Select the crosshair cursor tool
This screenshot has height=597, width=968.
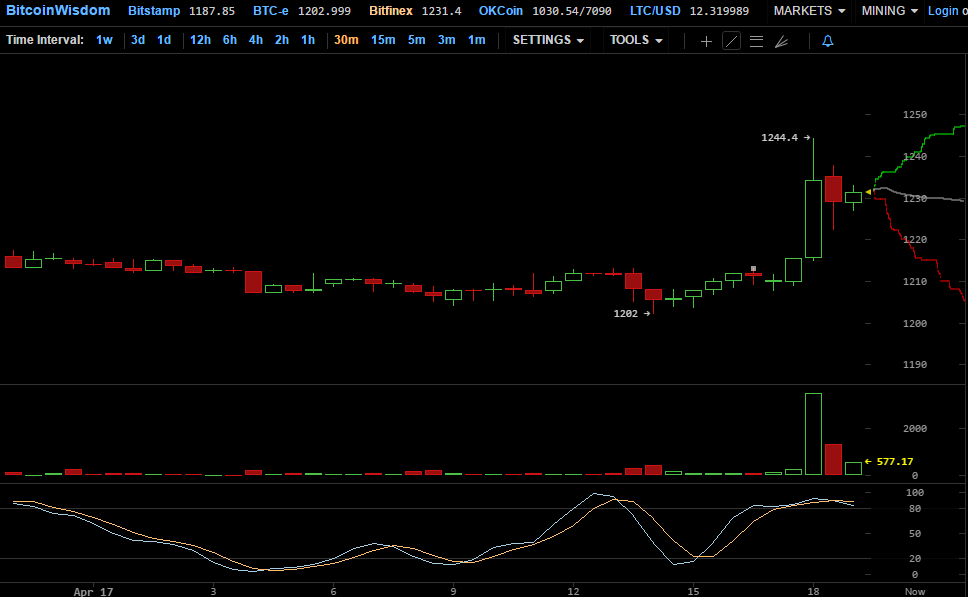pyautogui.click(x=706, y=41)
